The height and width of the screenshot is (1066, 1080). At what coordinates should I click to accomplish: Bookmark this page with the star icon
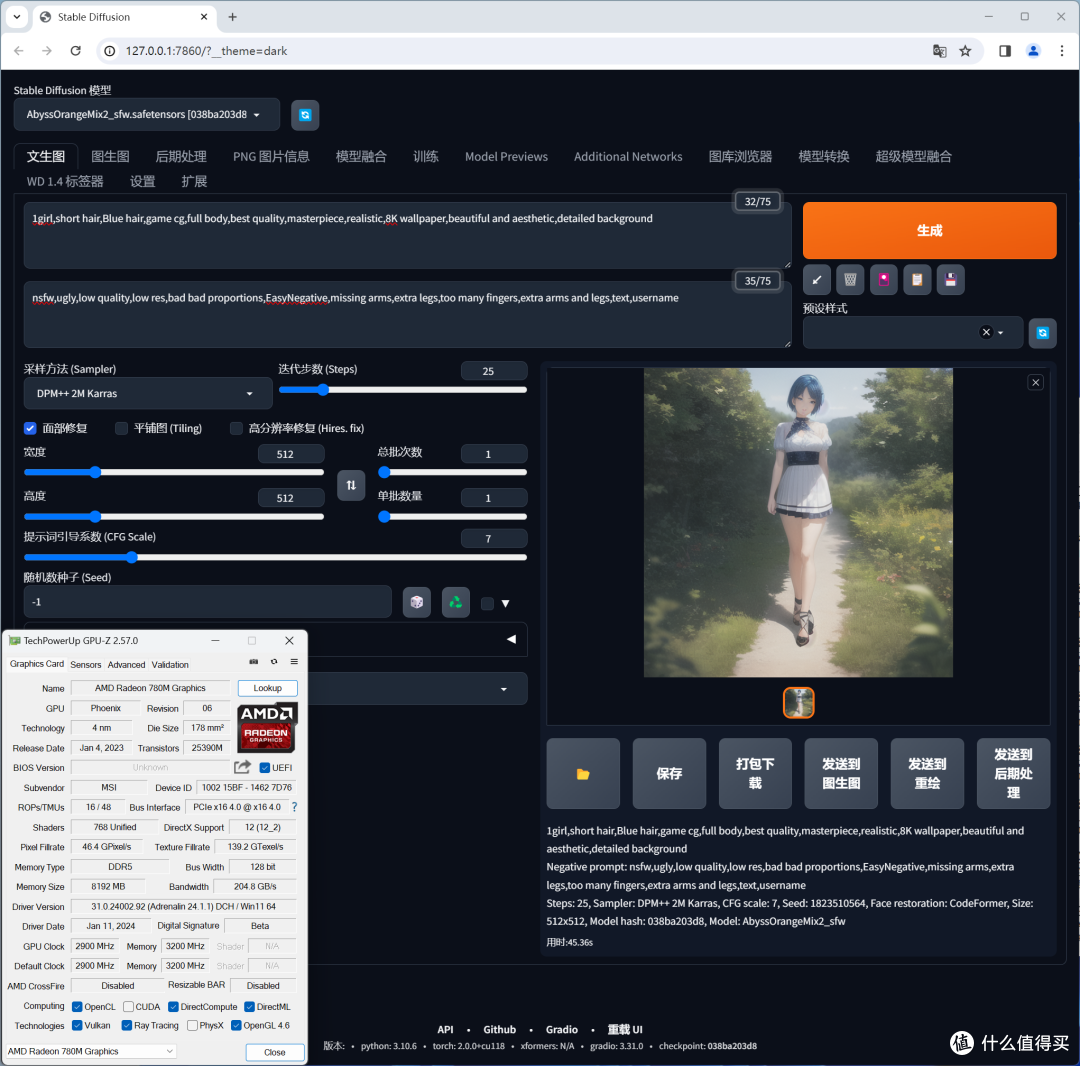coord(966,51)
